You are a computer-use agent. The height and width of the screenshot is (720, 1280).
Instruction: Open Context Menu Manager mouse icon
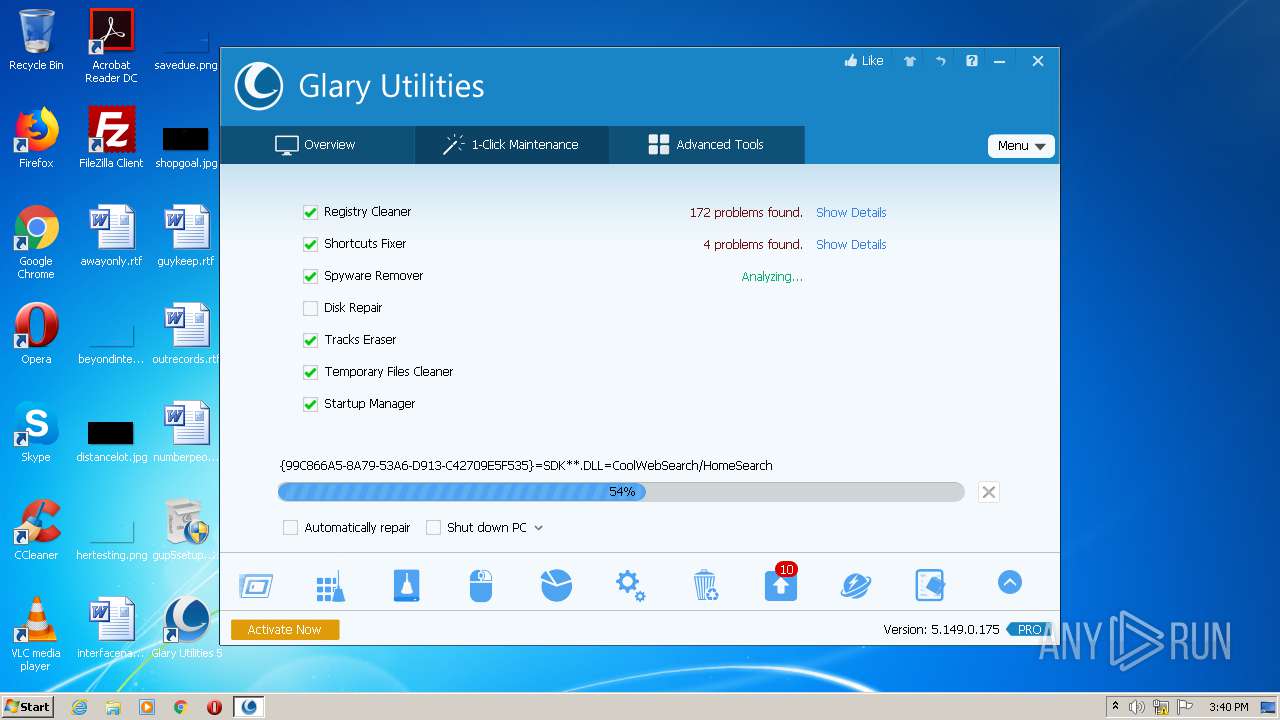(x=481, y=585)
